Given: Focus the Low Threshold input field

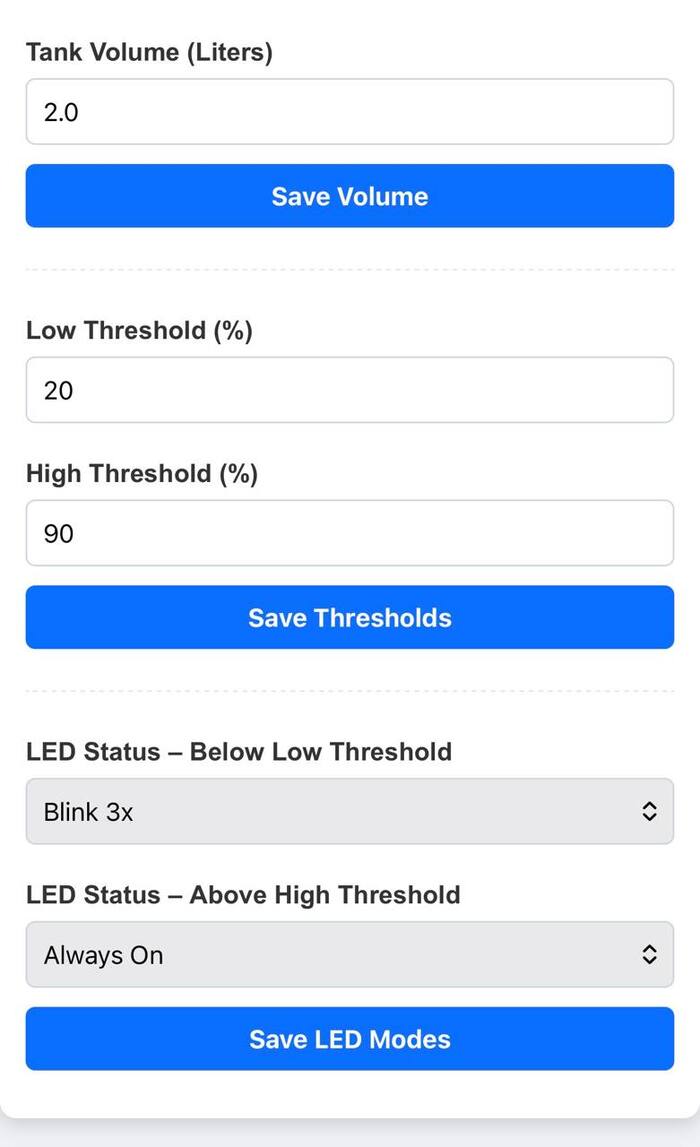Looking at the screenshot, I should coord(349,390).
